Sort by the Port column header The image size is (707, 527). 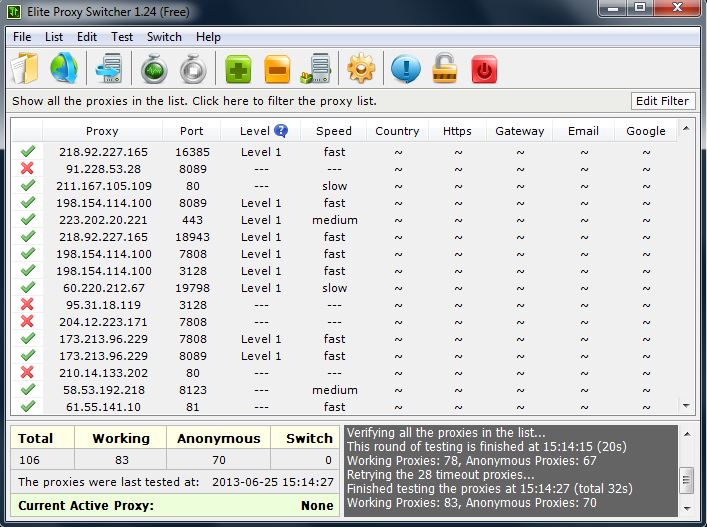(x=192, y=131)
